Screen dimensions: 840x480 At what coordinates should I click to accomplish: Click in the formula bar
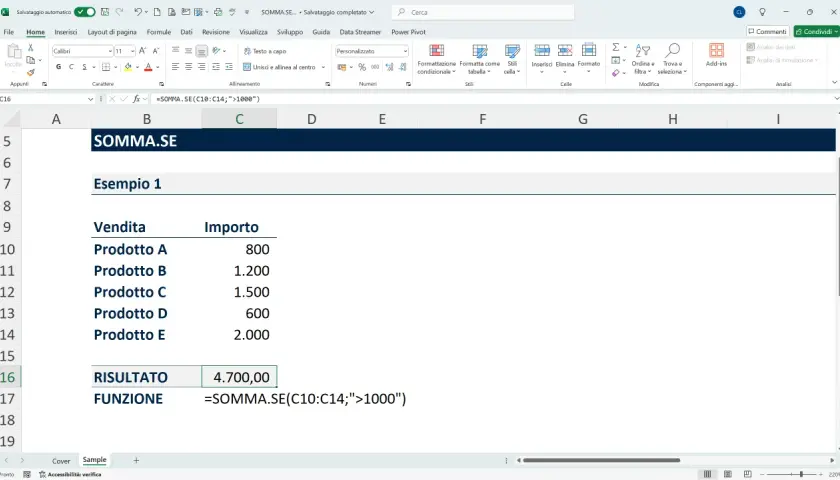click(x=493, y=99)
